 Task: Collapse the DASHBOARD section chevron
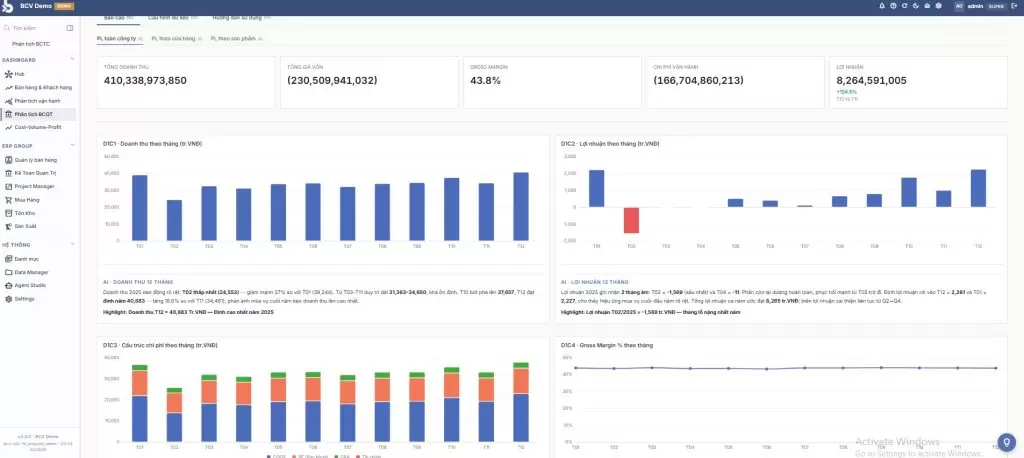72,60
